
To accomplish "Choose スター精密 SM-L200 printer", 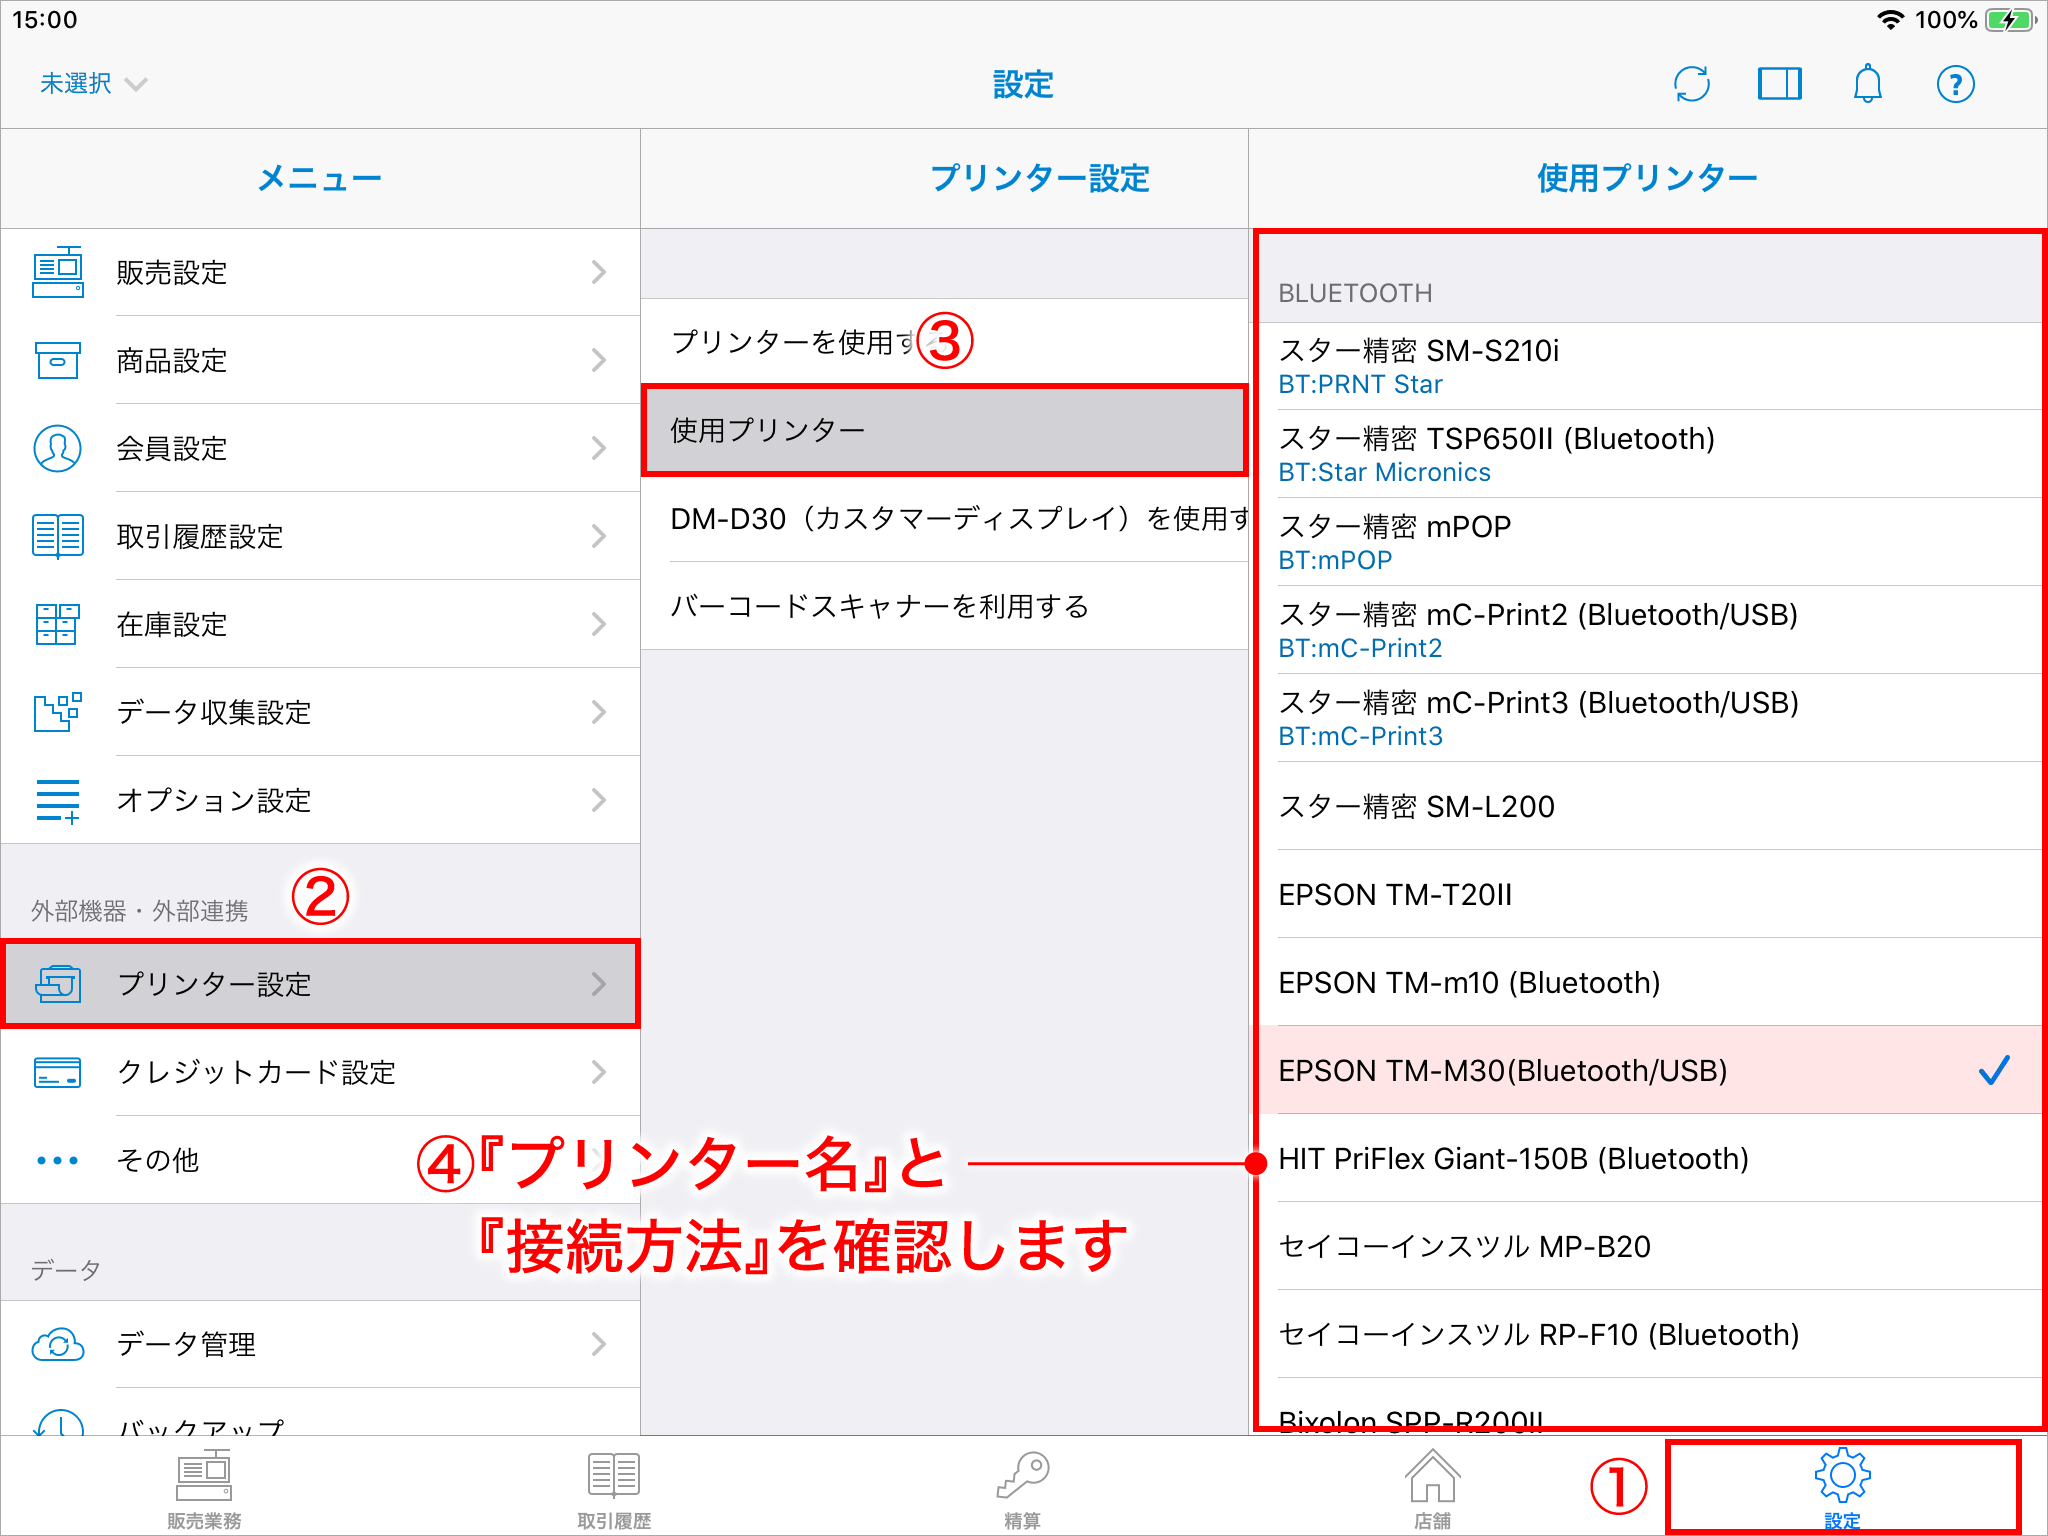I will click(x=1650, y=806).
